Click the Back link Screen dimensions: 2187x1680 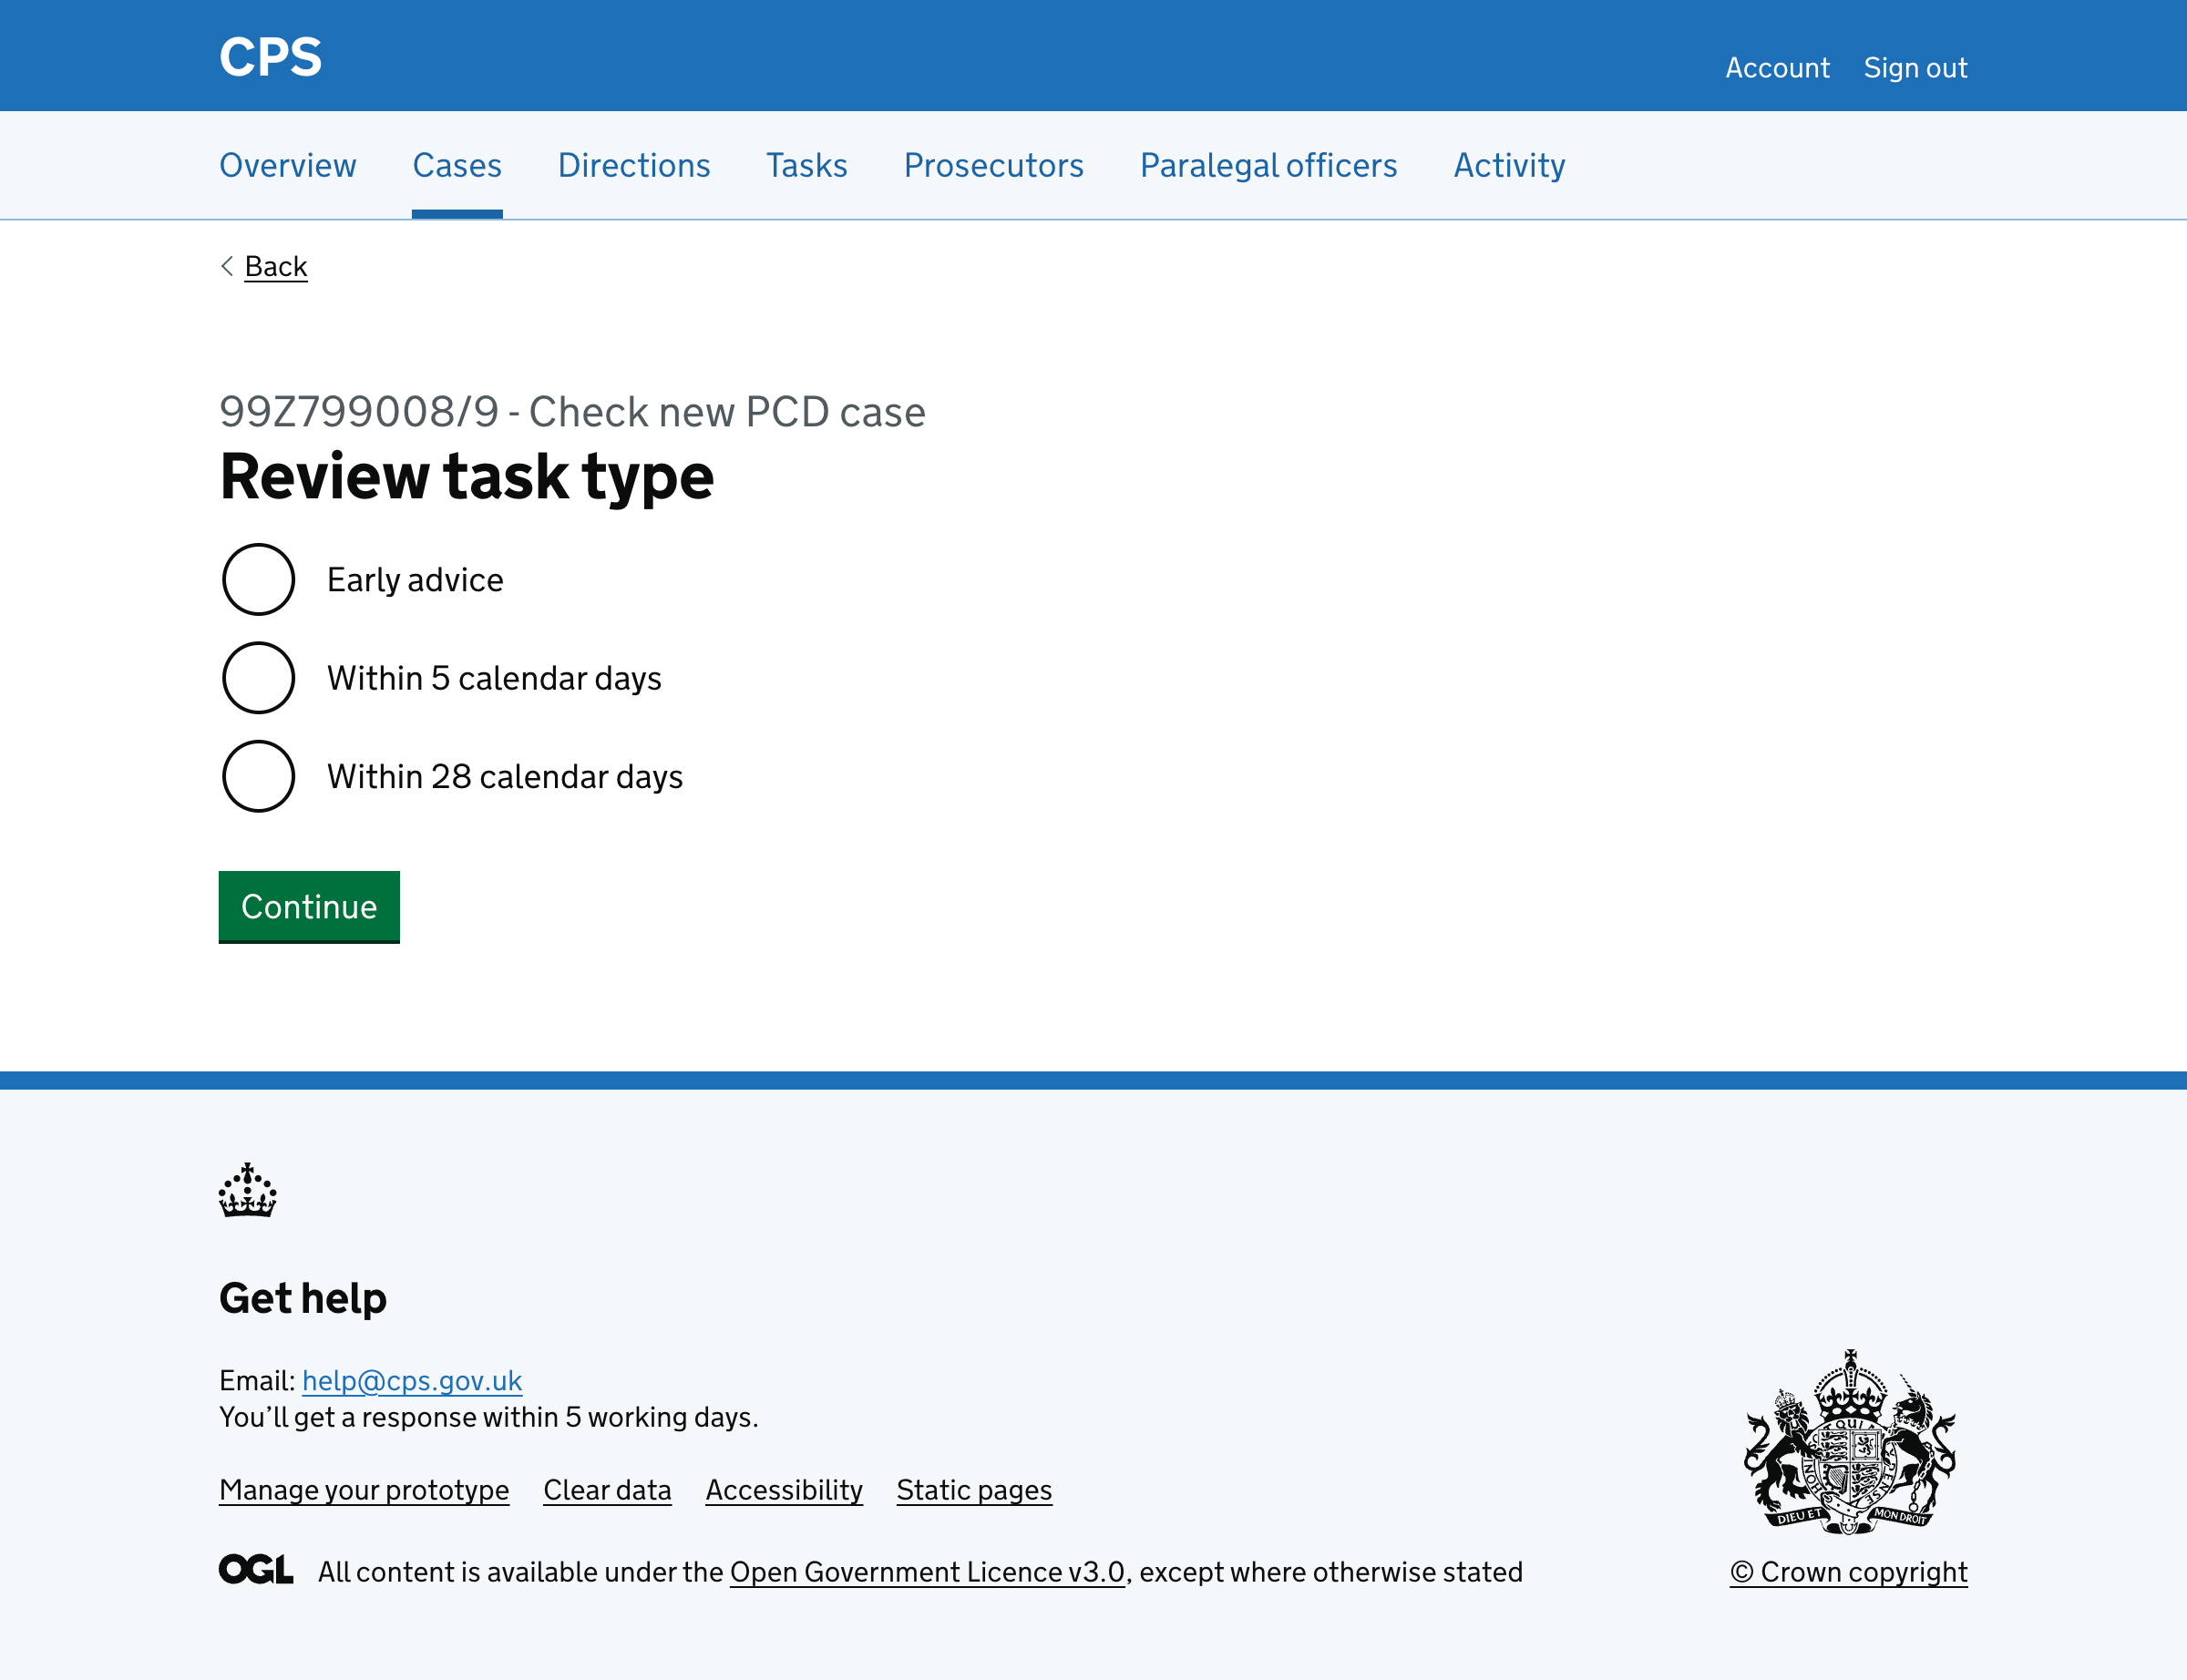(x=275, y=266)
